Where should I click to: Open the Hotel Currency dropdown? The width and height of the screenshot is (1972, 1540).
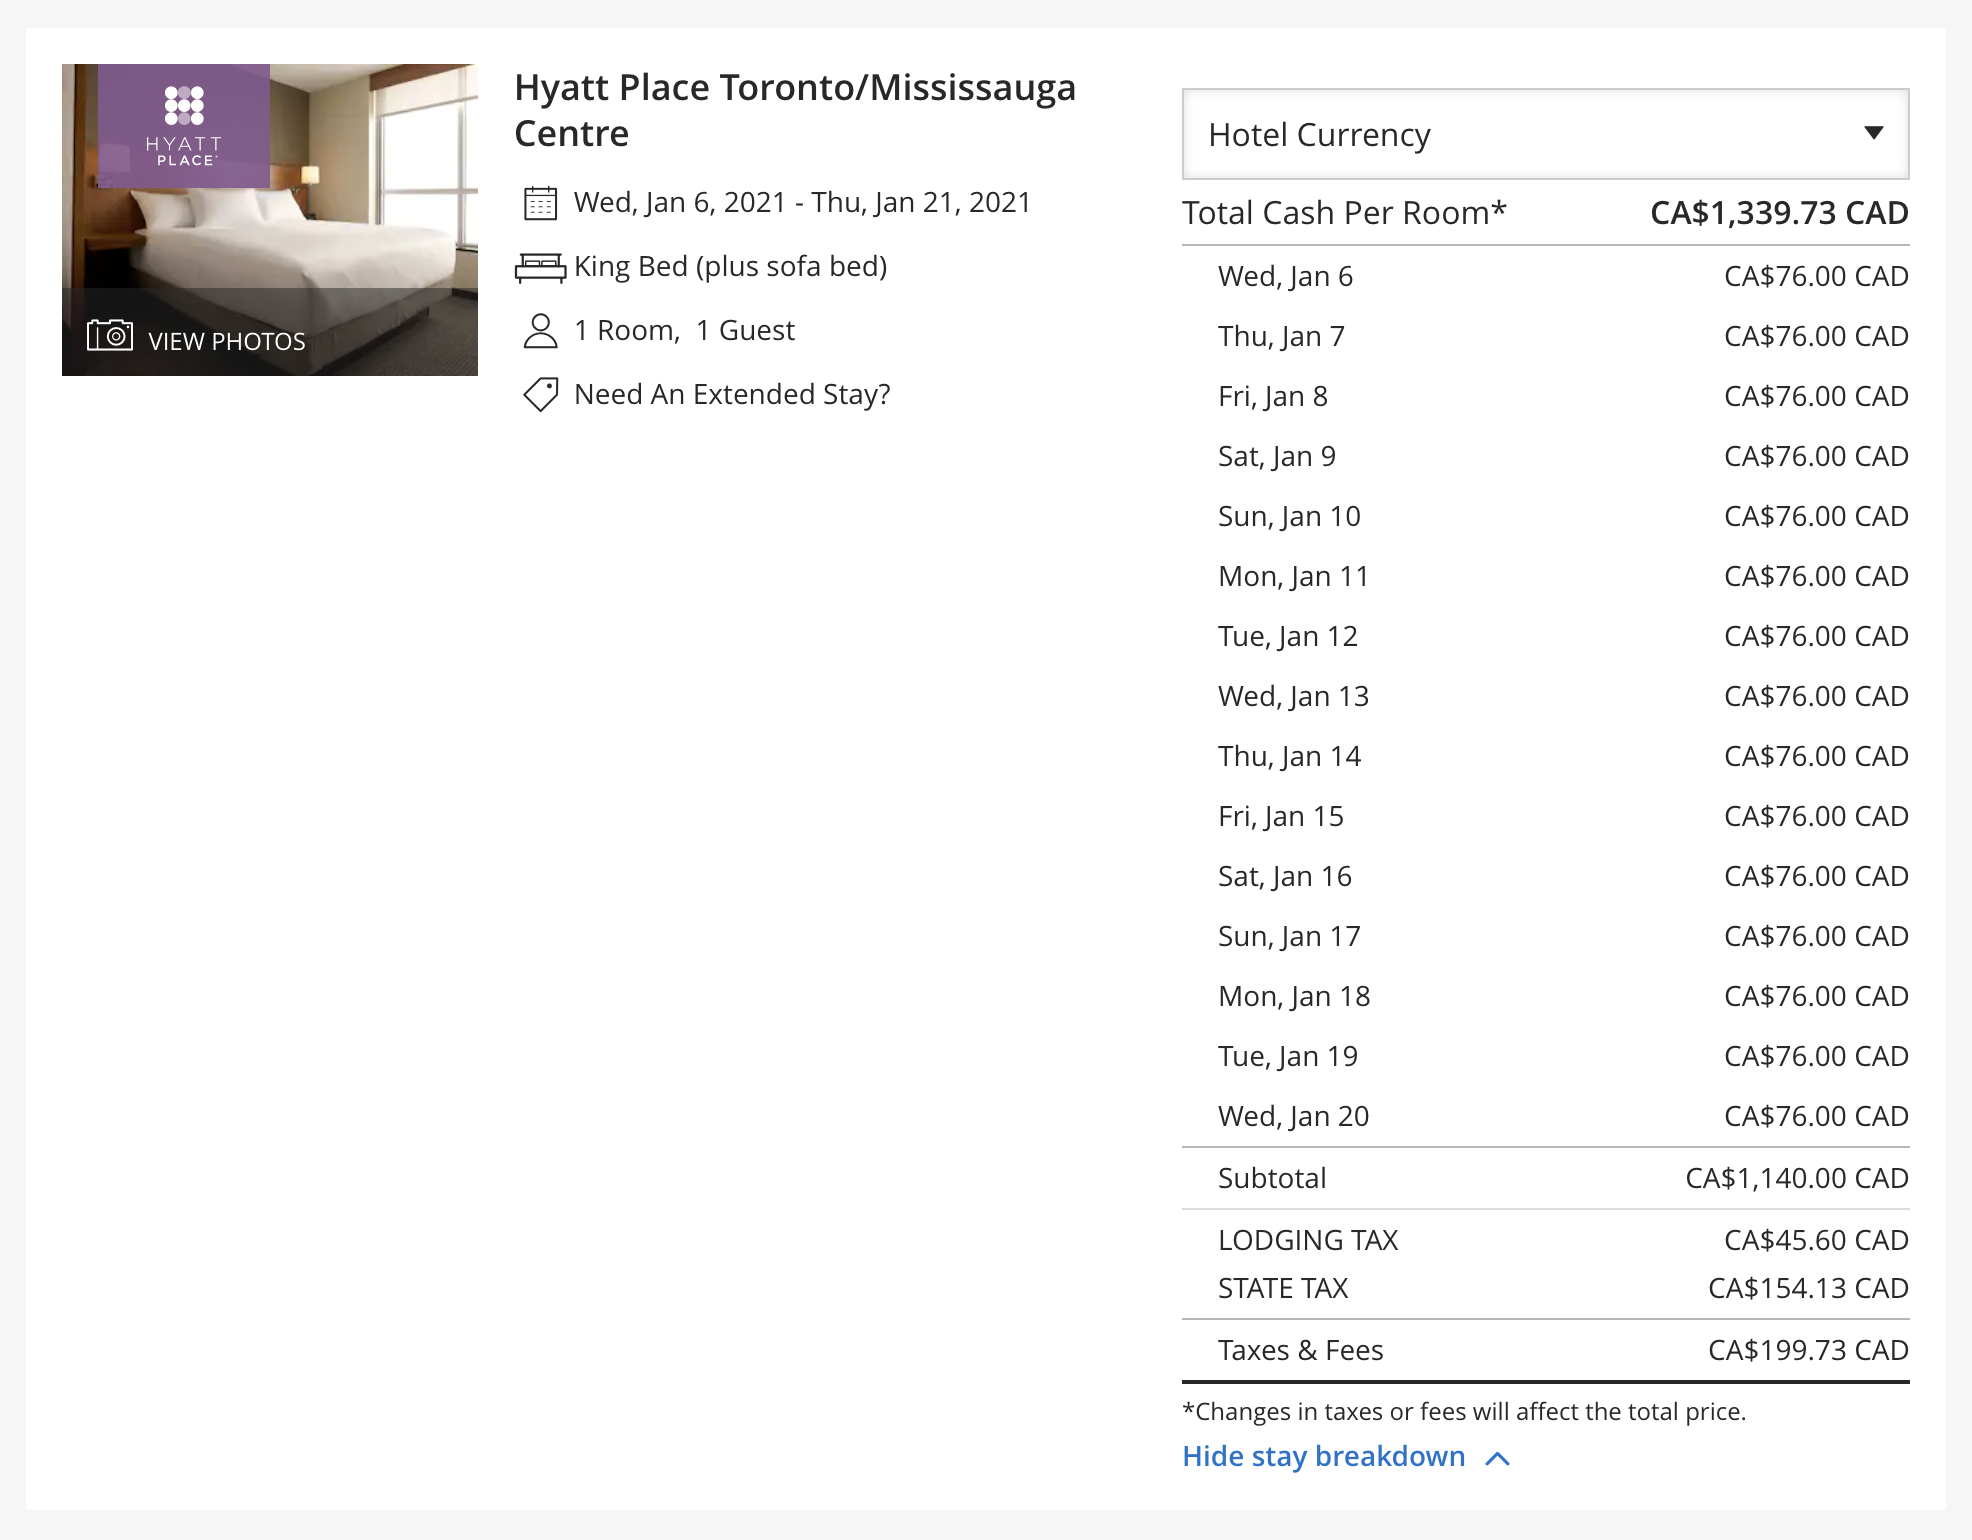coord(1544,134)
